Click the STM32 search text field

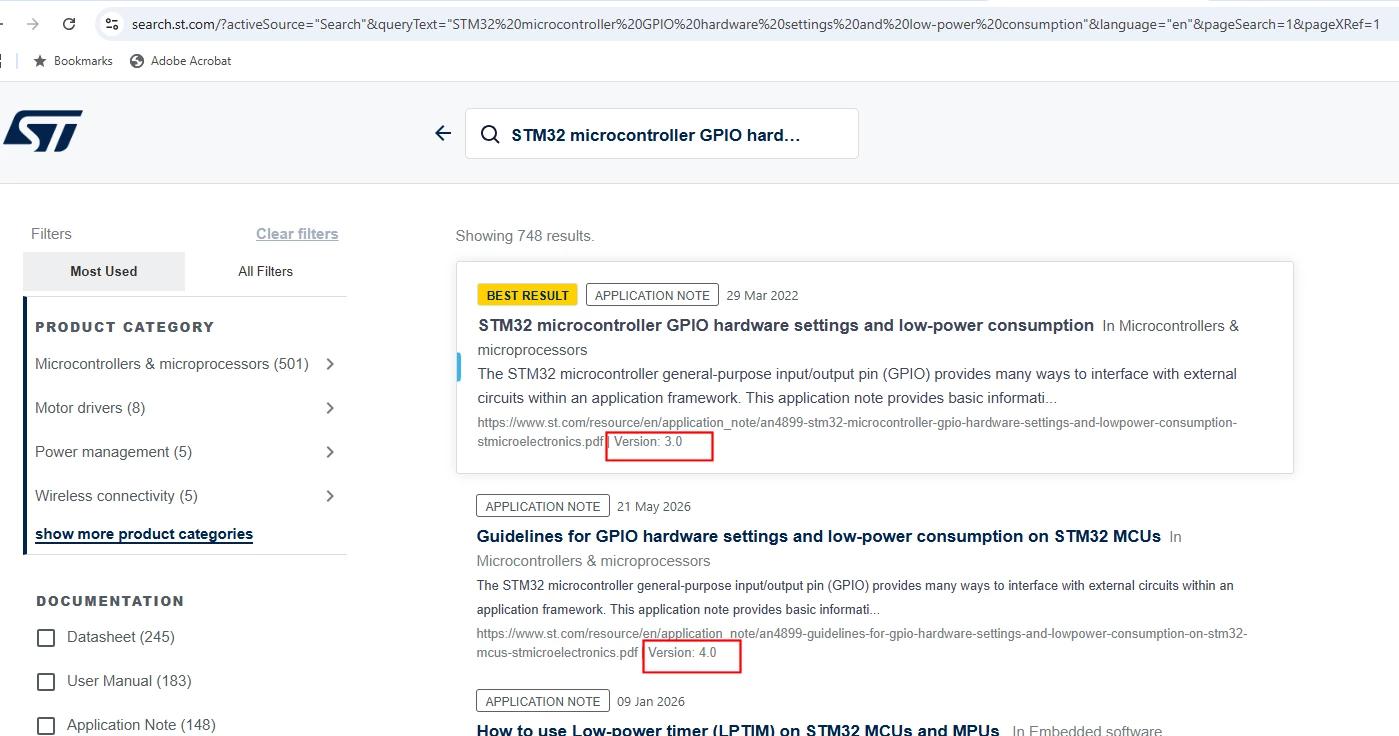(661, 134)
